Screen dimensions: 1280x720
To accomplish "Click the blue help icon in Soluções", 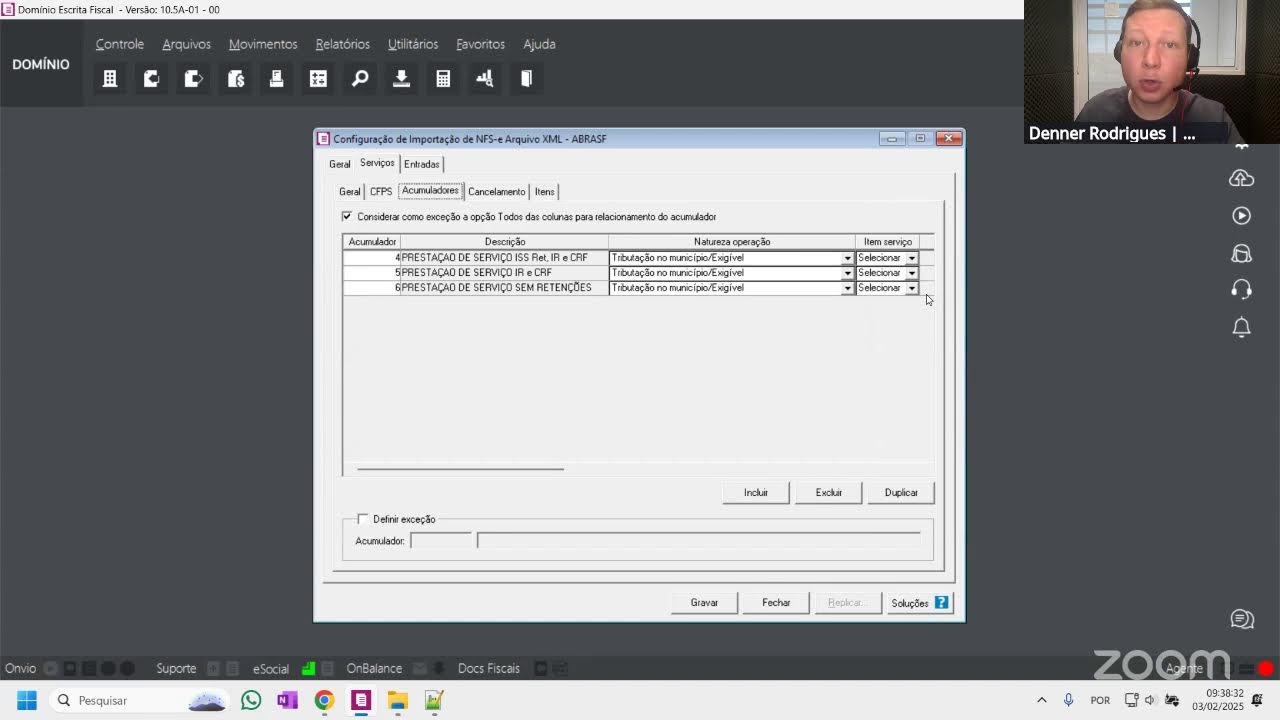I will click(941, 602).
